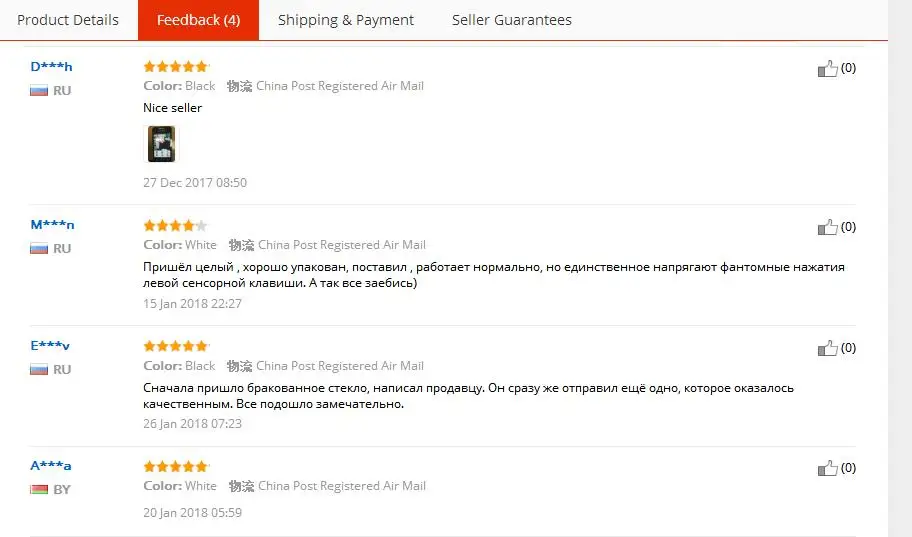This screenshot has width=912, height=537.
Task: Click thumbs-up icon on D***h's review
Action: pos(827,69)
